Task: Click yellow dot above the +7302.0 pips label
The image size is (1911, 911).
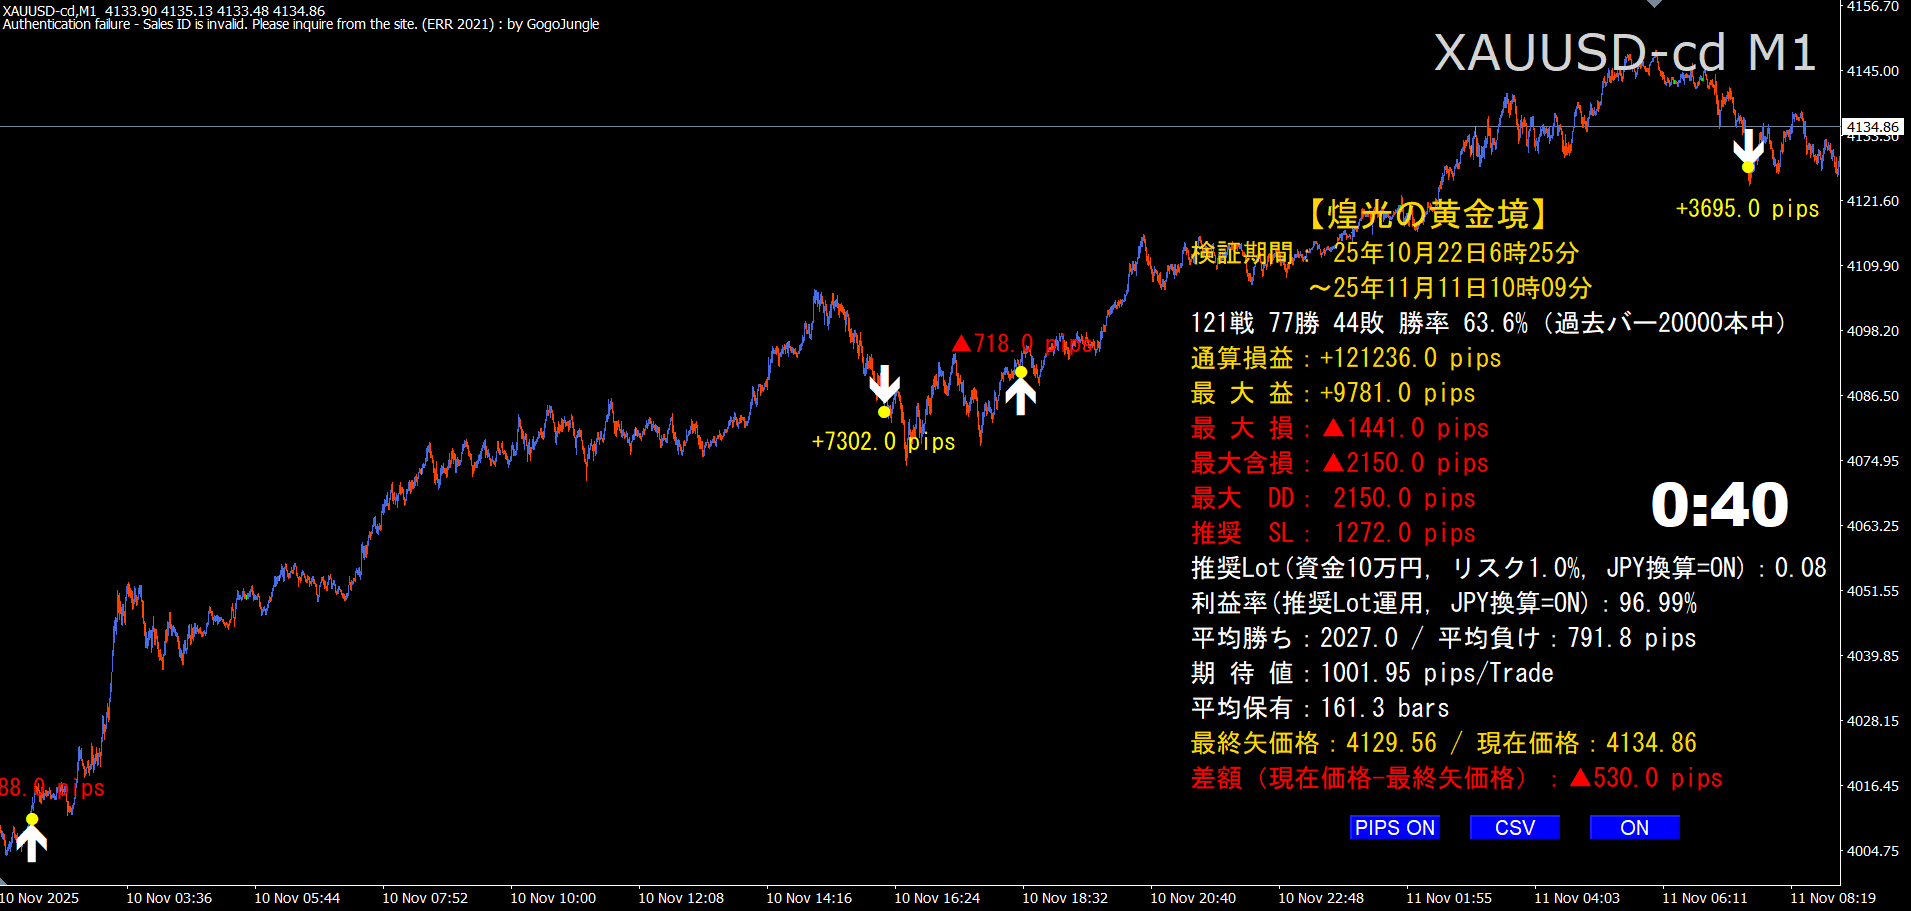Action: pyautogui.click(x=884, y=412)
